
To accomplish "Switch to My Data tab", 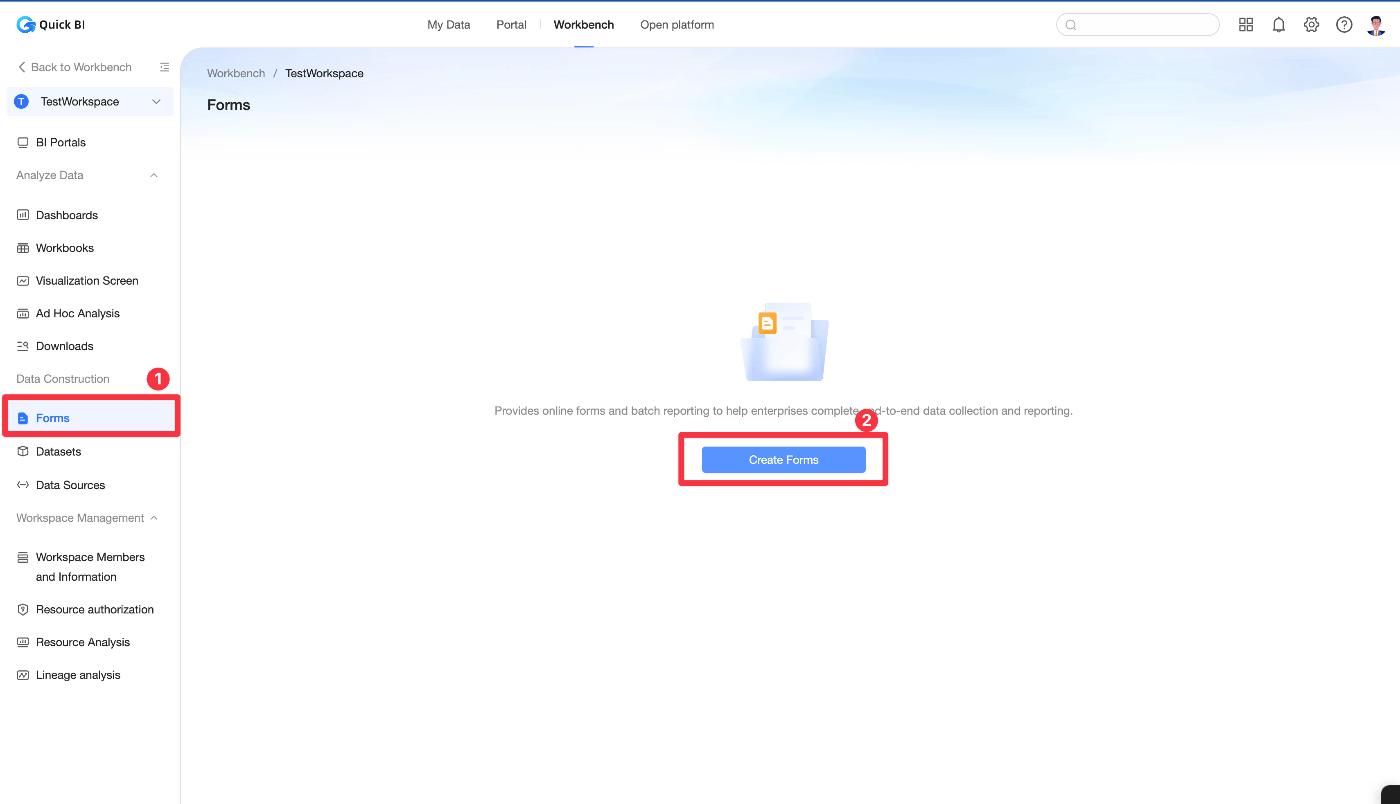I will [449, 25].
